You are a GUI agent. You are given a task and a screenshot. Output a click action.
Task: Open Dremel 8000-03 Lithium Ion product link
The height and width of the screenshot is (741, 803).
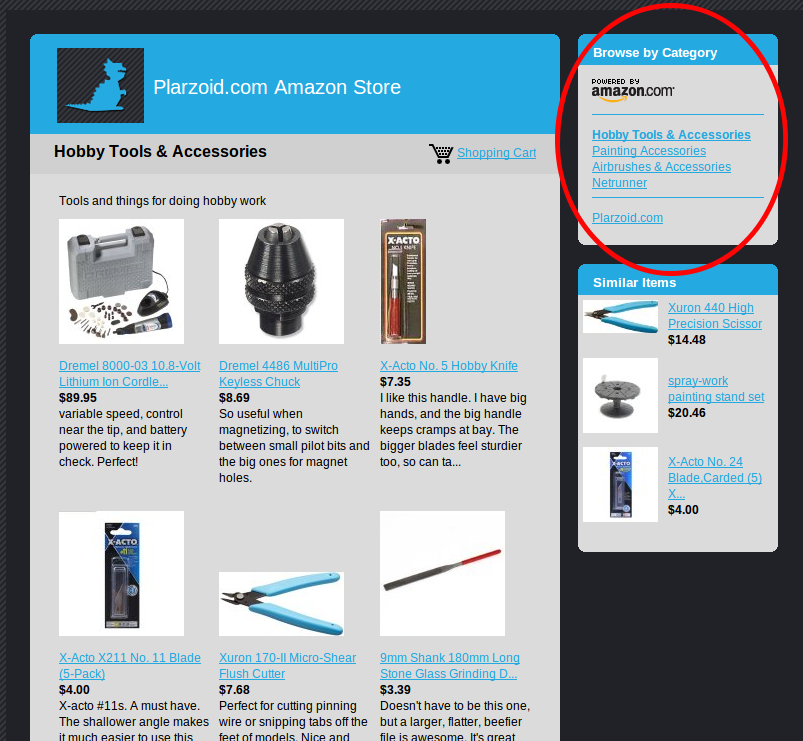[130, 373]
